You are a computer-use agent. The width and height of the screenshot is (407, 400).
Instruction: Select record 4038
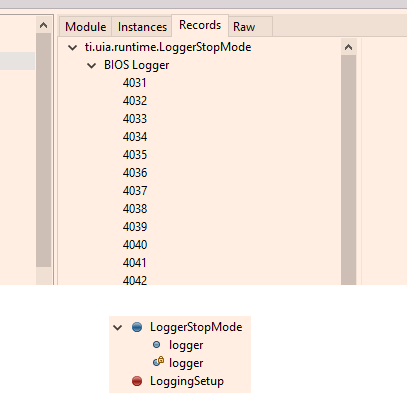tap(135, 209)
